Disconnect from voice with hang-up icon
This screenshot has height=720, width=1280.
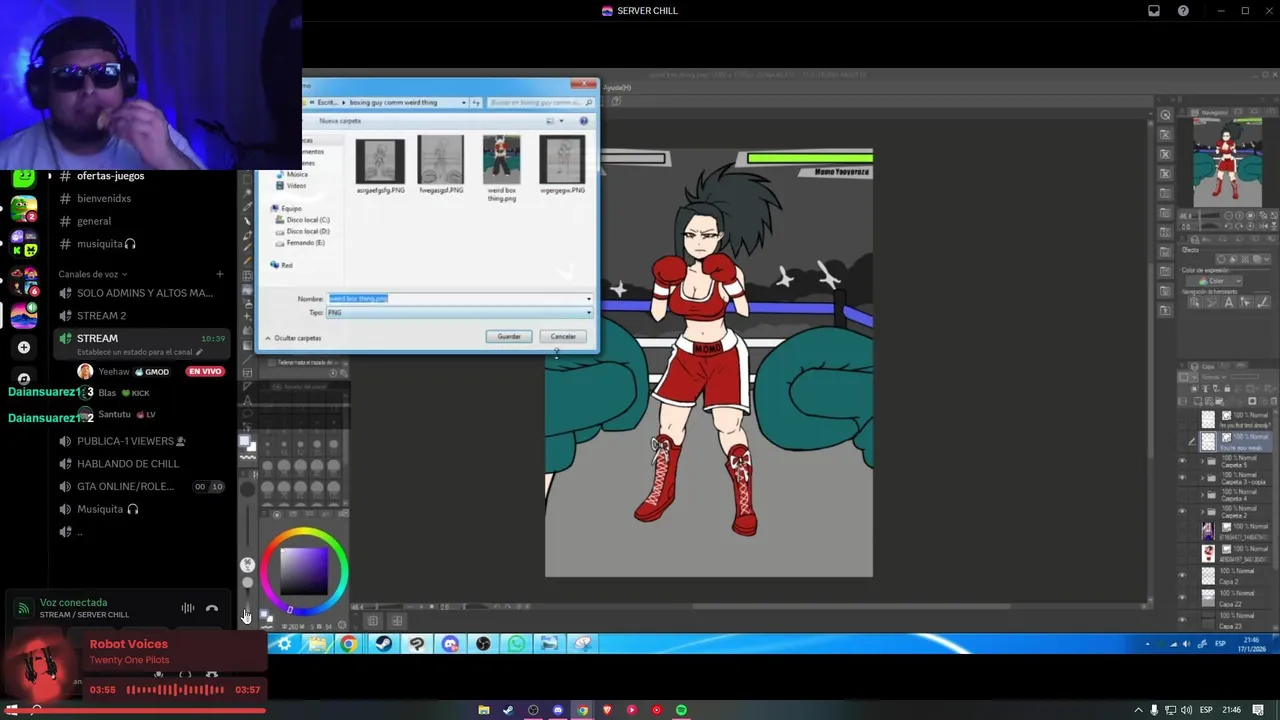click(212, 608)
